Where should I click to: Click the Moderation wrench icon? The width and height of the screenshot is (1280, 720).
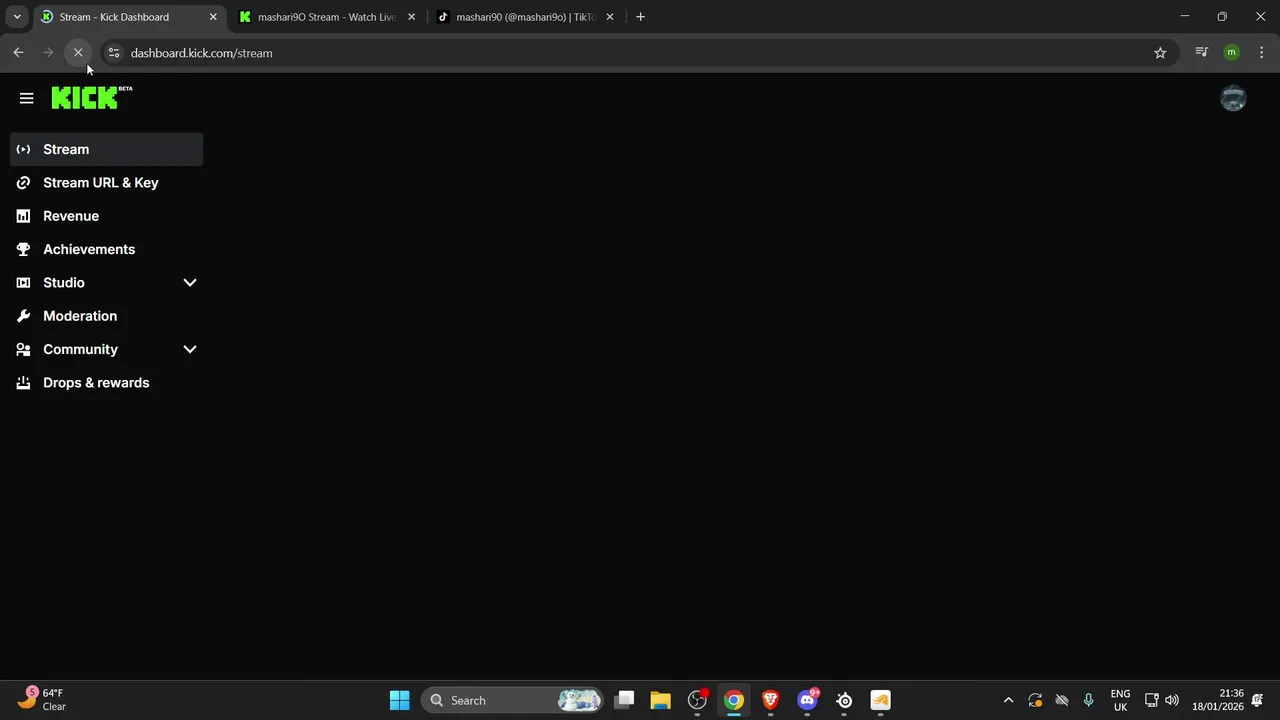23,316
